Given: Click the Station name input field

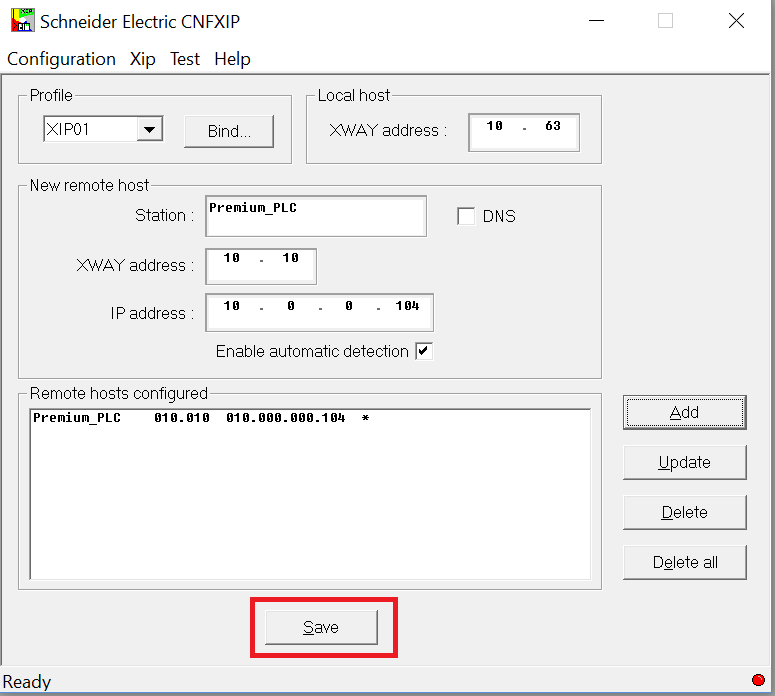Looking at the screenshot, I should pos(316,216).
